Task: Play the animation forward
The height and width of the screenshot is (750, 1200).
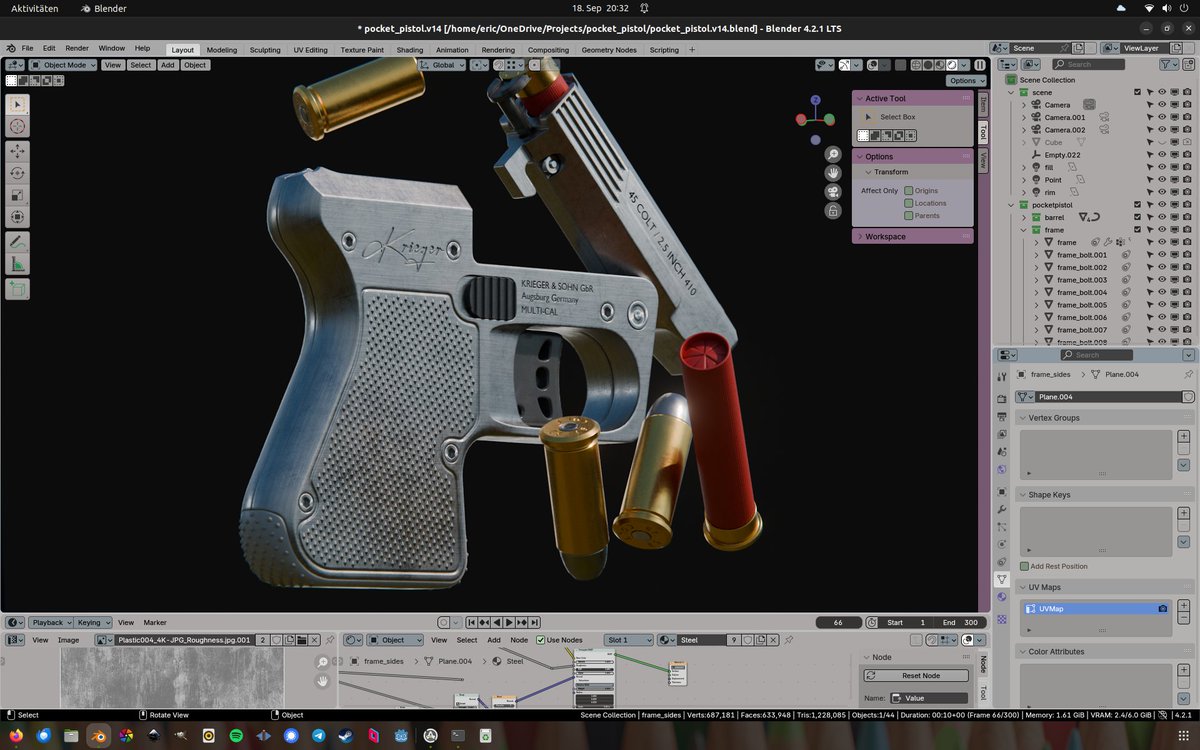Action: click(510, 622)
